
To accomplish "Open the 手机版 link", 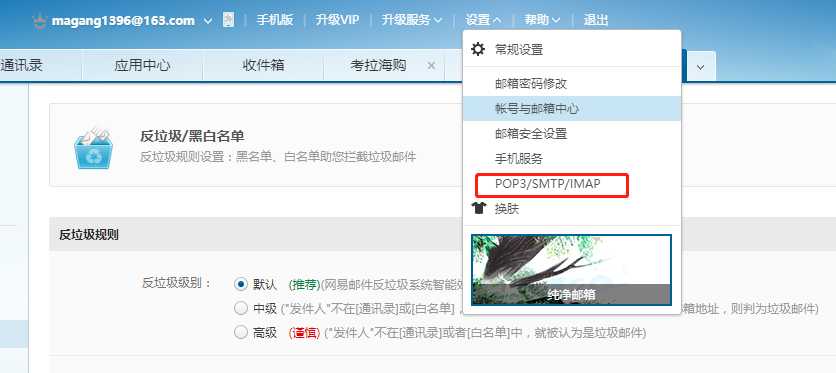I will click(x=275, y=20).
